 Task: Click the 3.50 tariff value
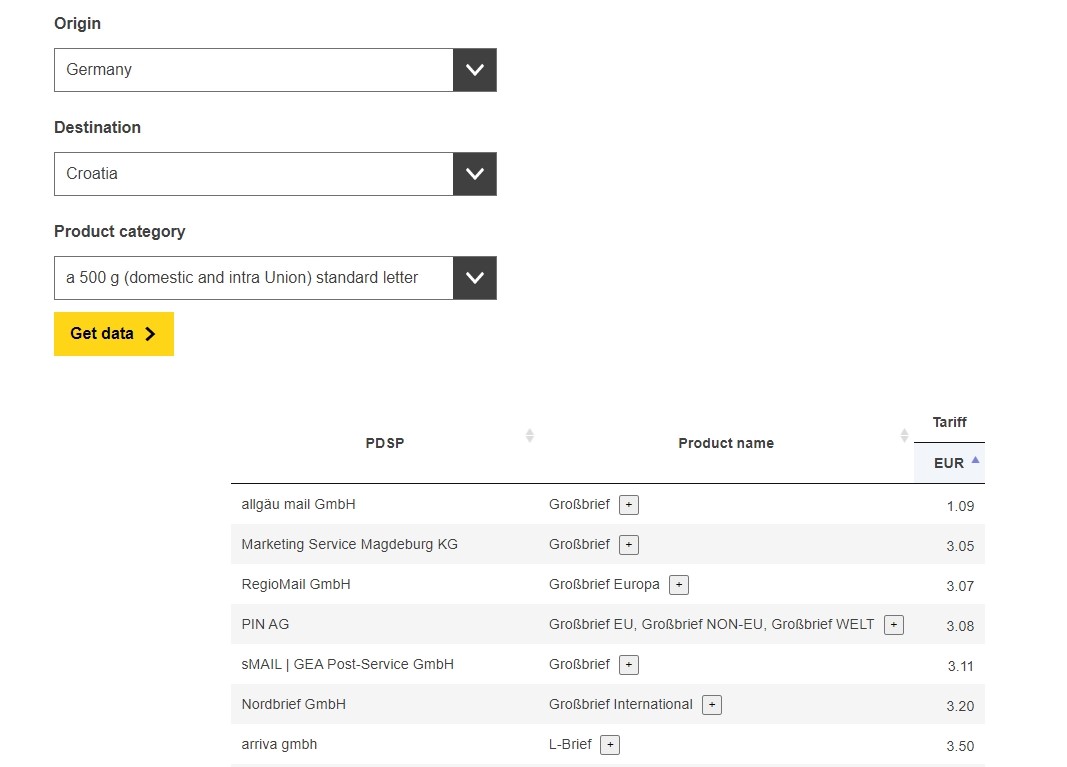click(x=960, y=747)
